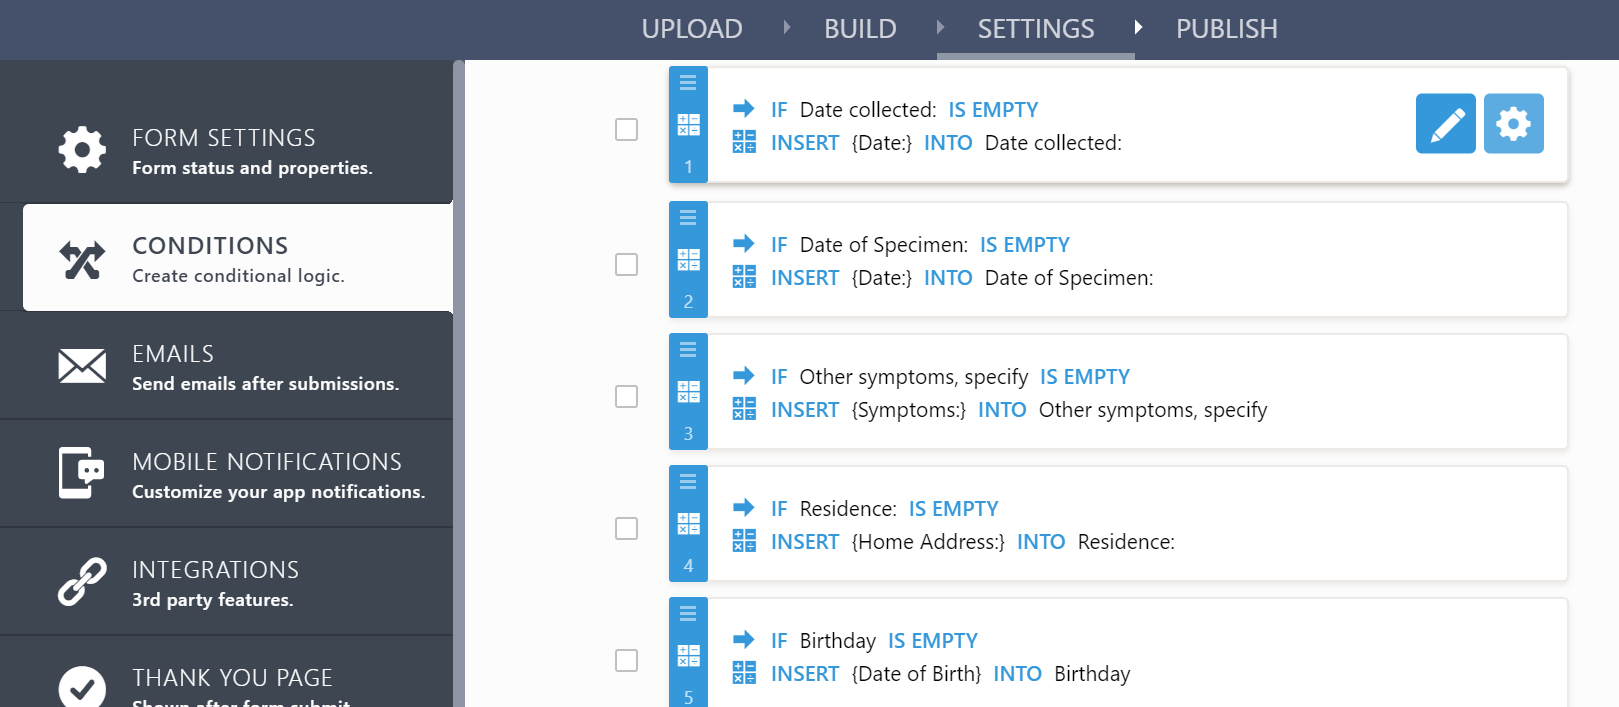1619x707 pixels.
Task: Tick the checkbox beside the Birthday condition
Action: 627,661
